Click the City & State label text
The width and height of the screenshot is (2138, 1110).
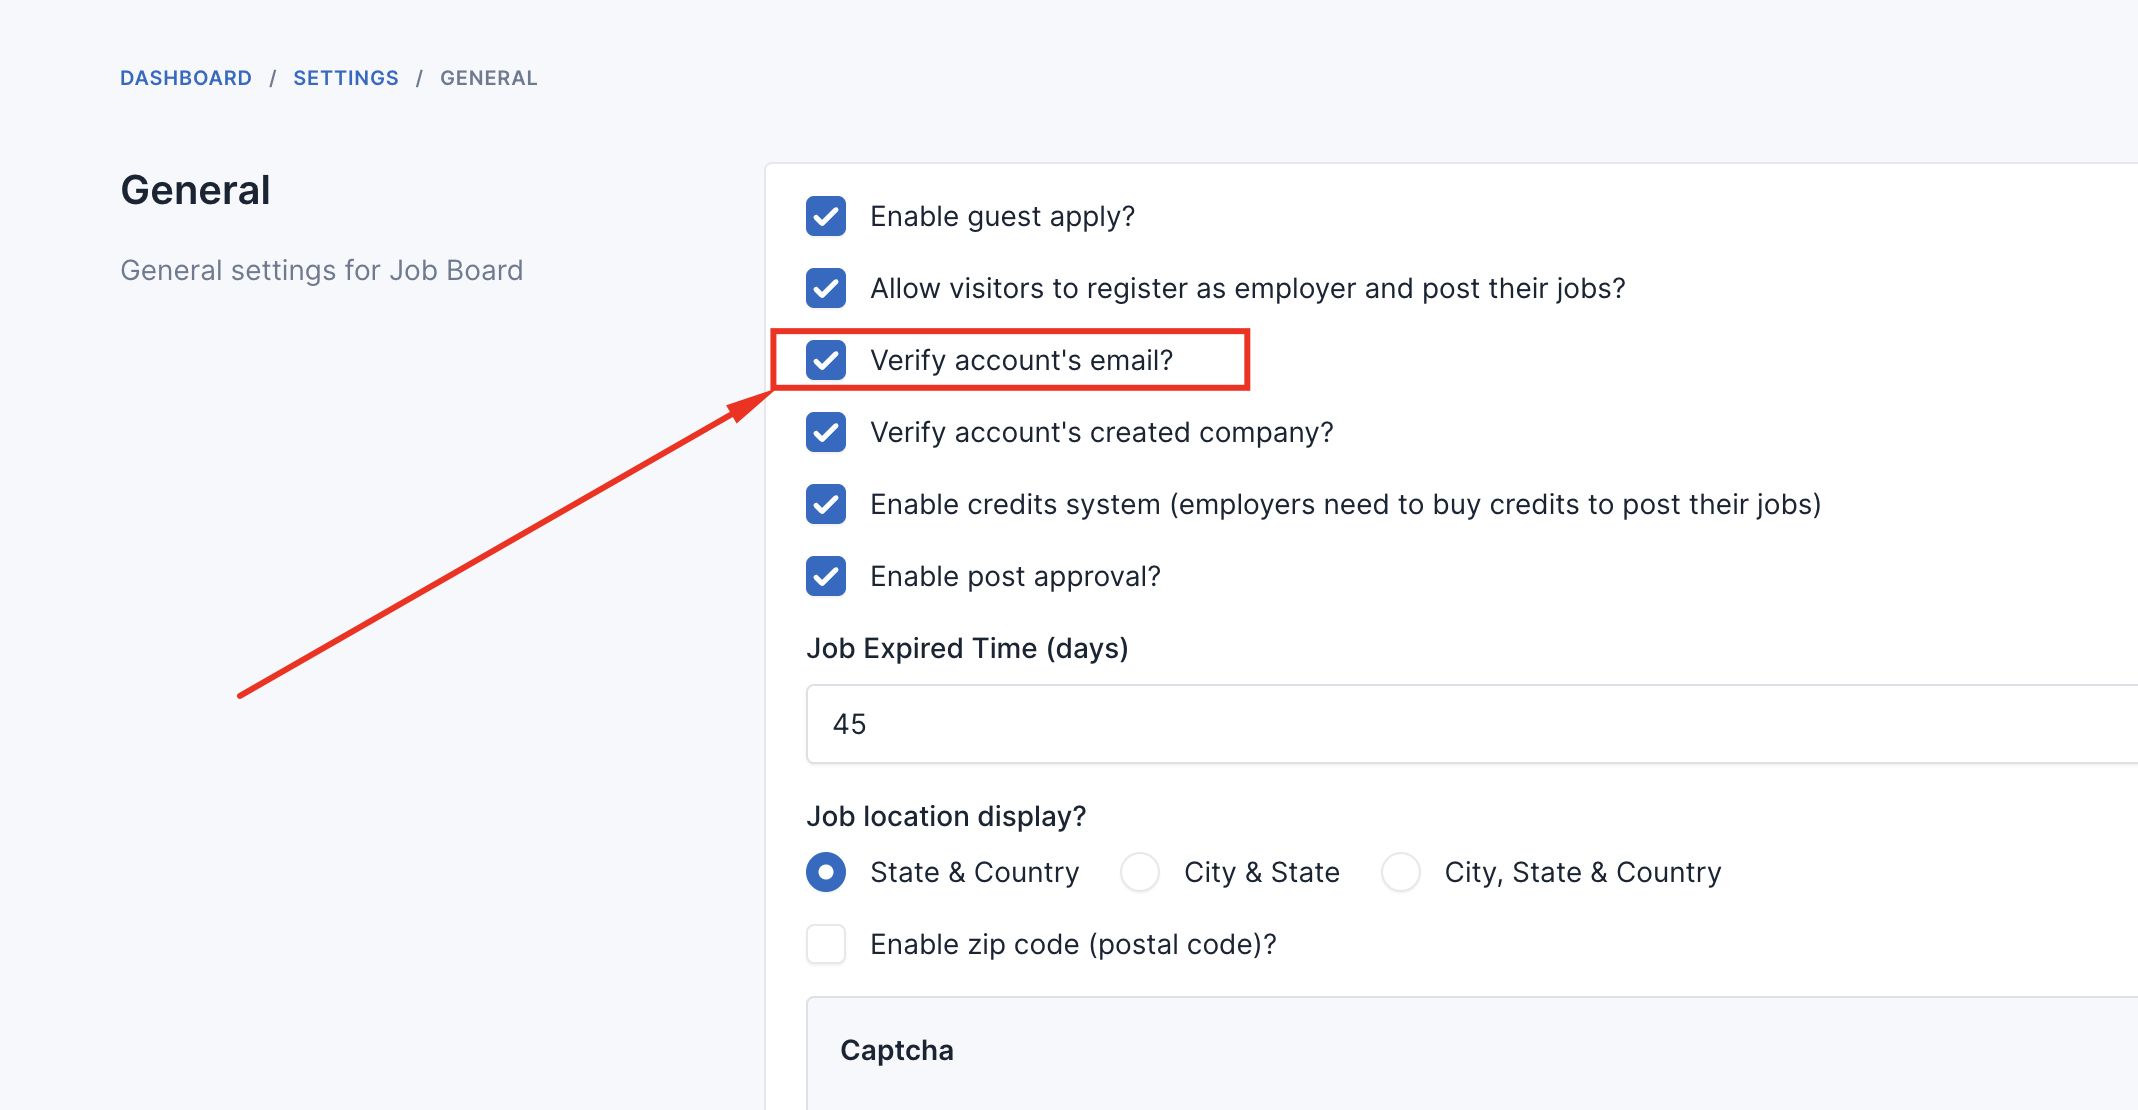point(1262,873)
